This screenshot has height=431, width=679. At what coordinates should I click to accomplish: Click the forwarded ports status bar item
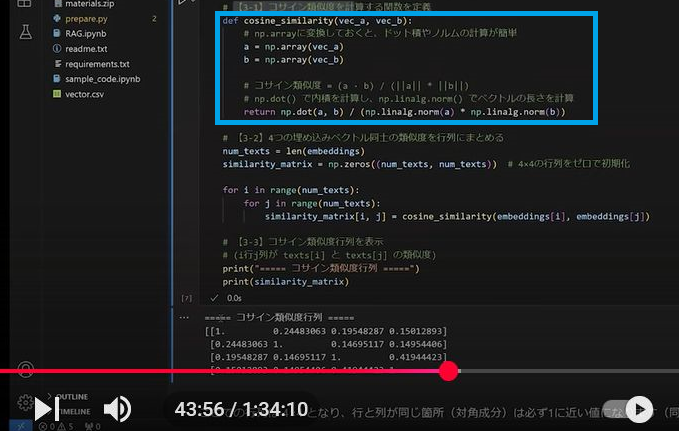(93, 427)
